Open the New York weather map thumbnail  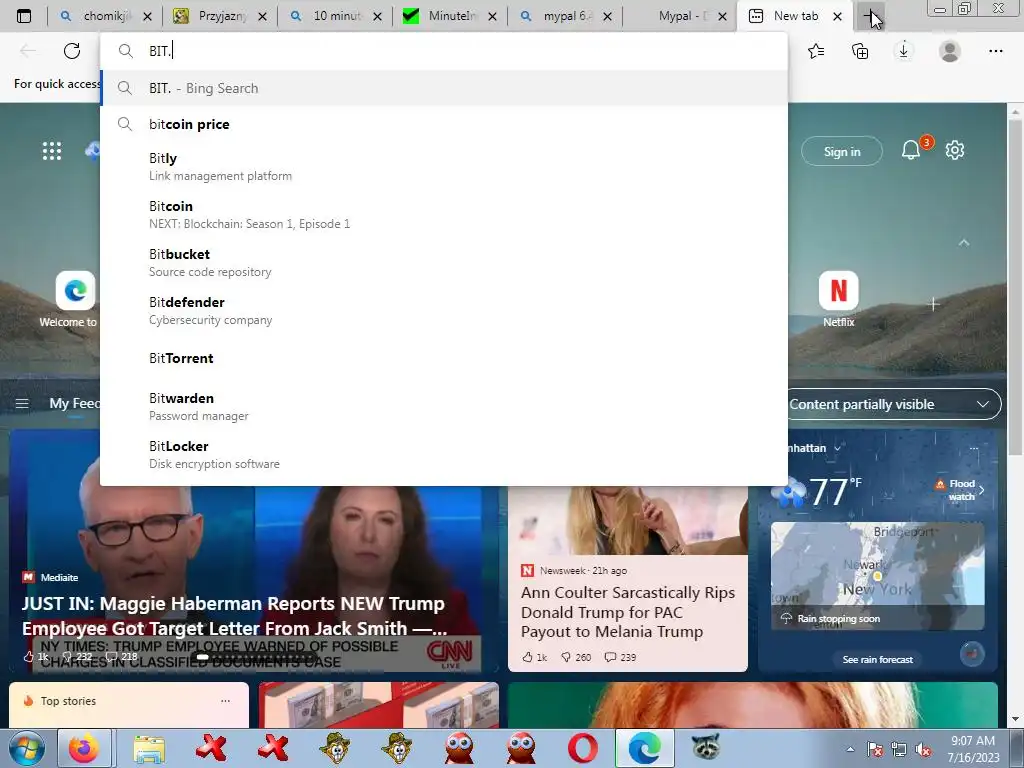point(878,576)
